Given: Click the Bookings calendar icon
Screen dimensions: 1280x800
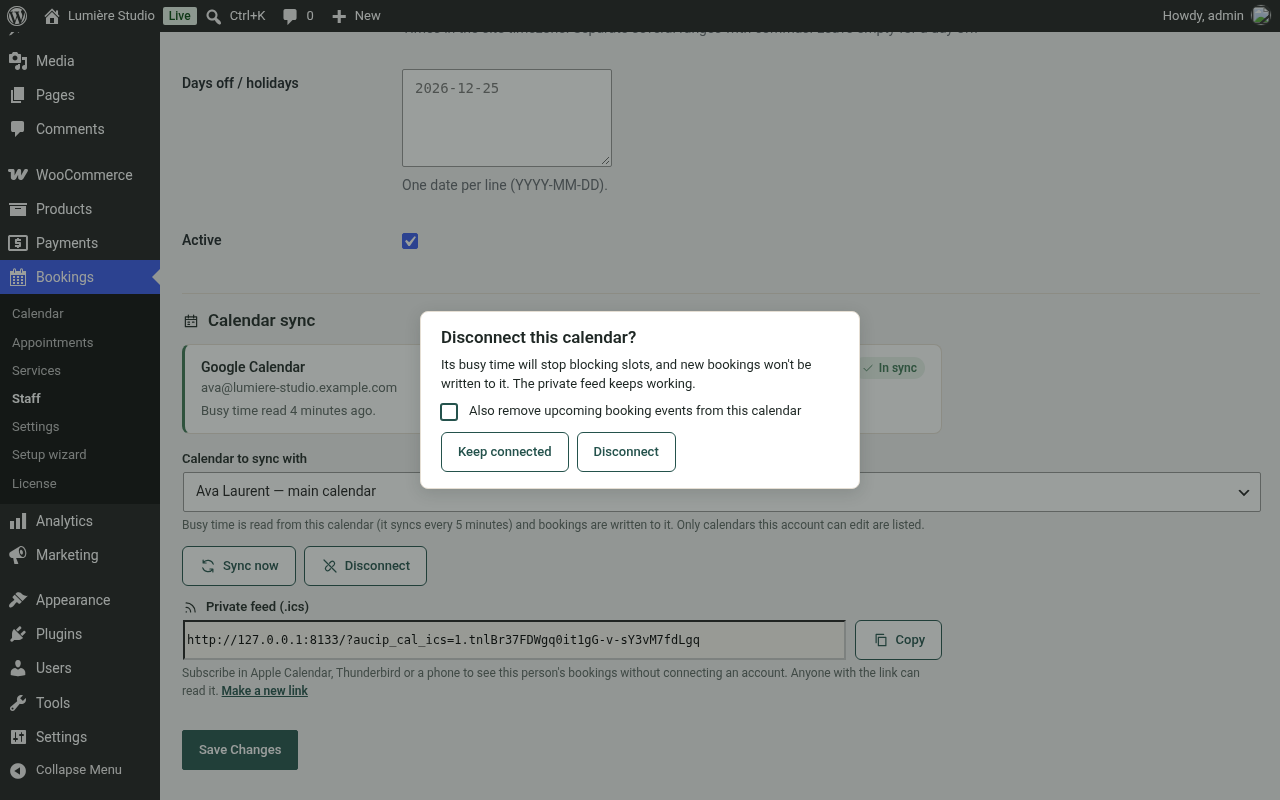Looking at the screenshot, I should coord(18,277).
